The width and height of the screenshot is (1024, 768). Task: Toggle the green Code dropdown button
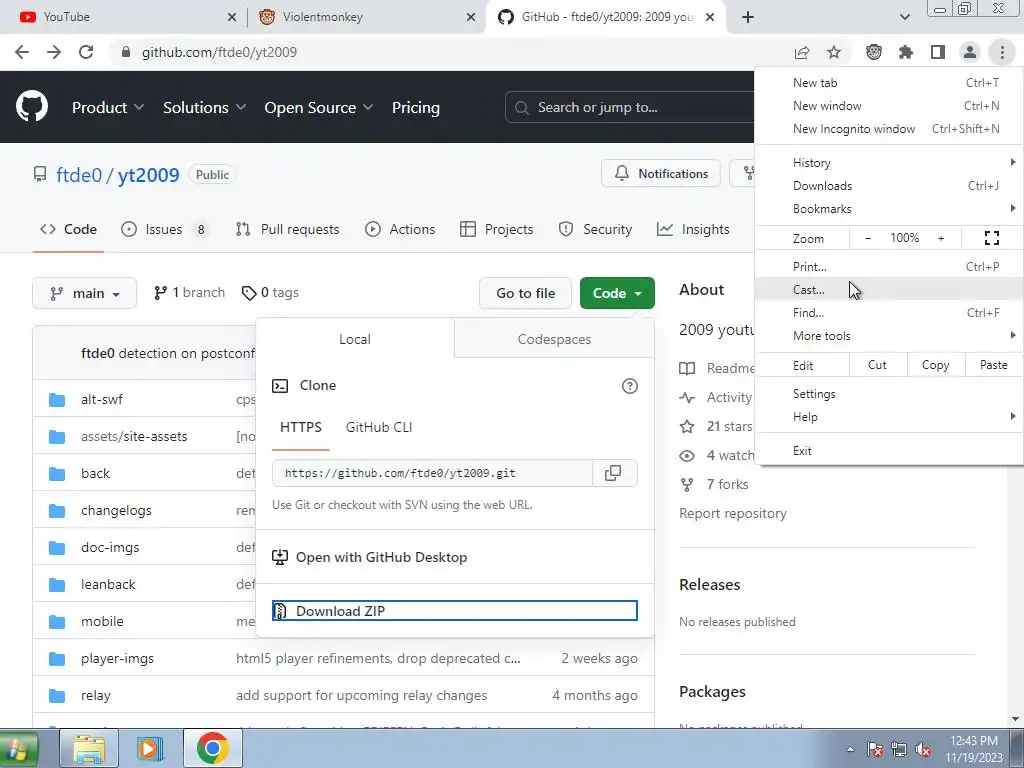coord(617,293)
